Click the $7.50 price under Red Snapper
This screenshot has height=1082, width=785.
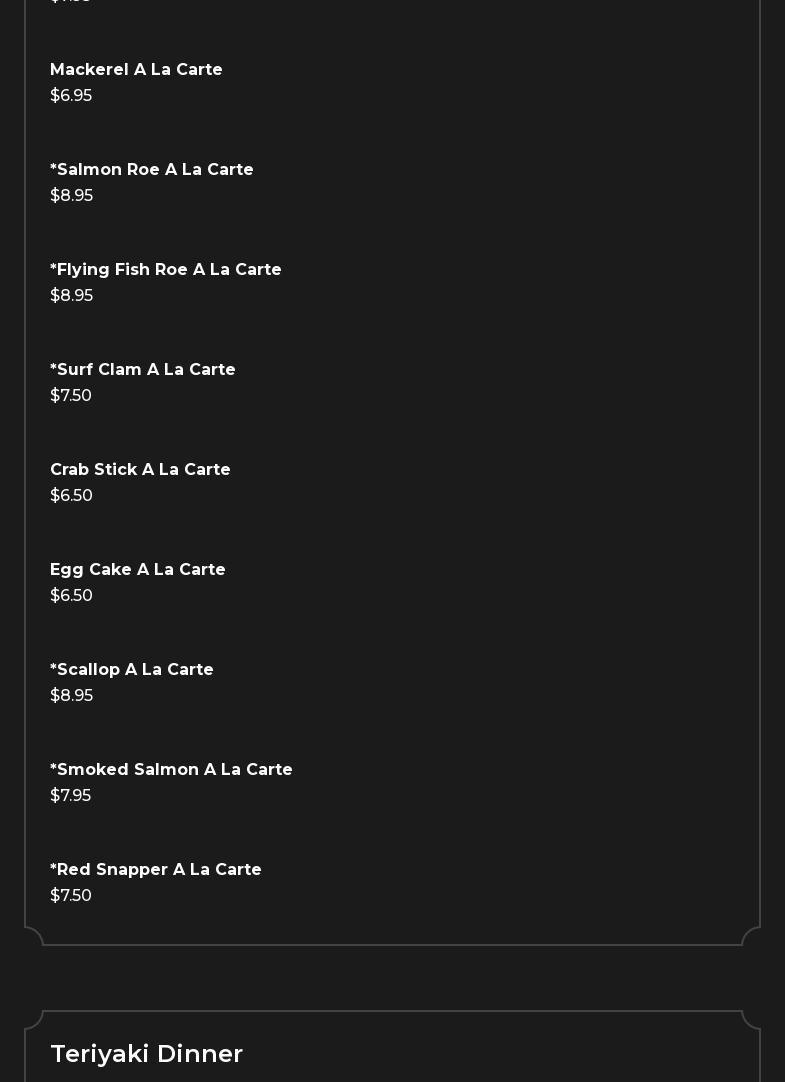click(71, 896)
